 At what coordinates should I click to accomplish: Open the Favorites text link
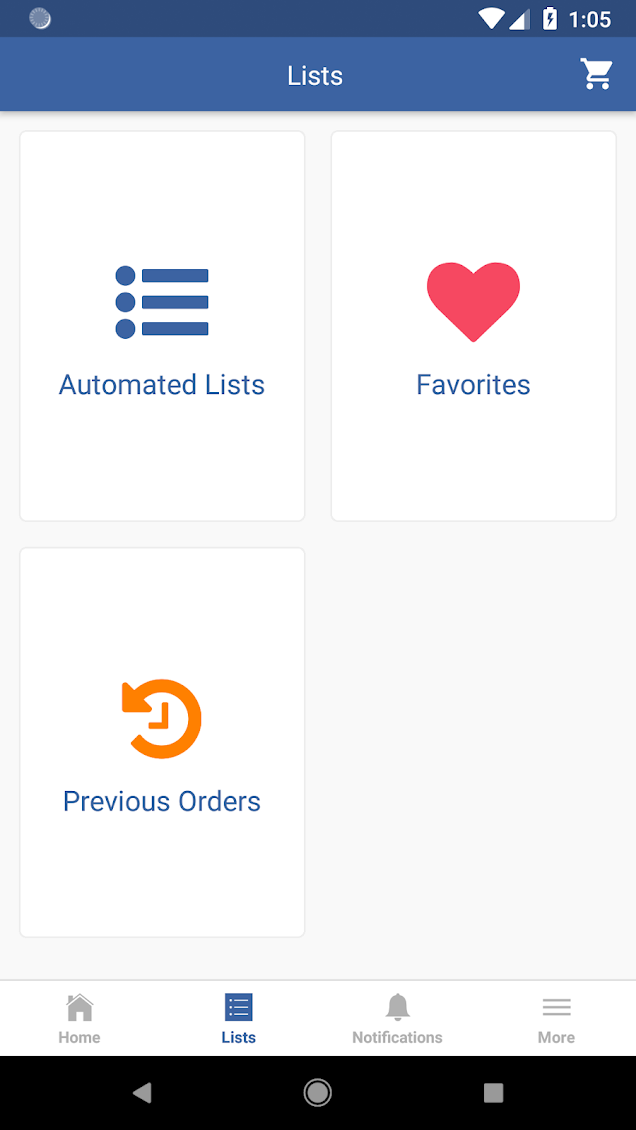click(x=473, y=385)
